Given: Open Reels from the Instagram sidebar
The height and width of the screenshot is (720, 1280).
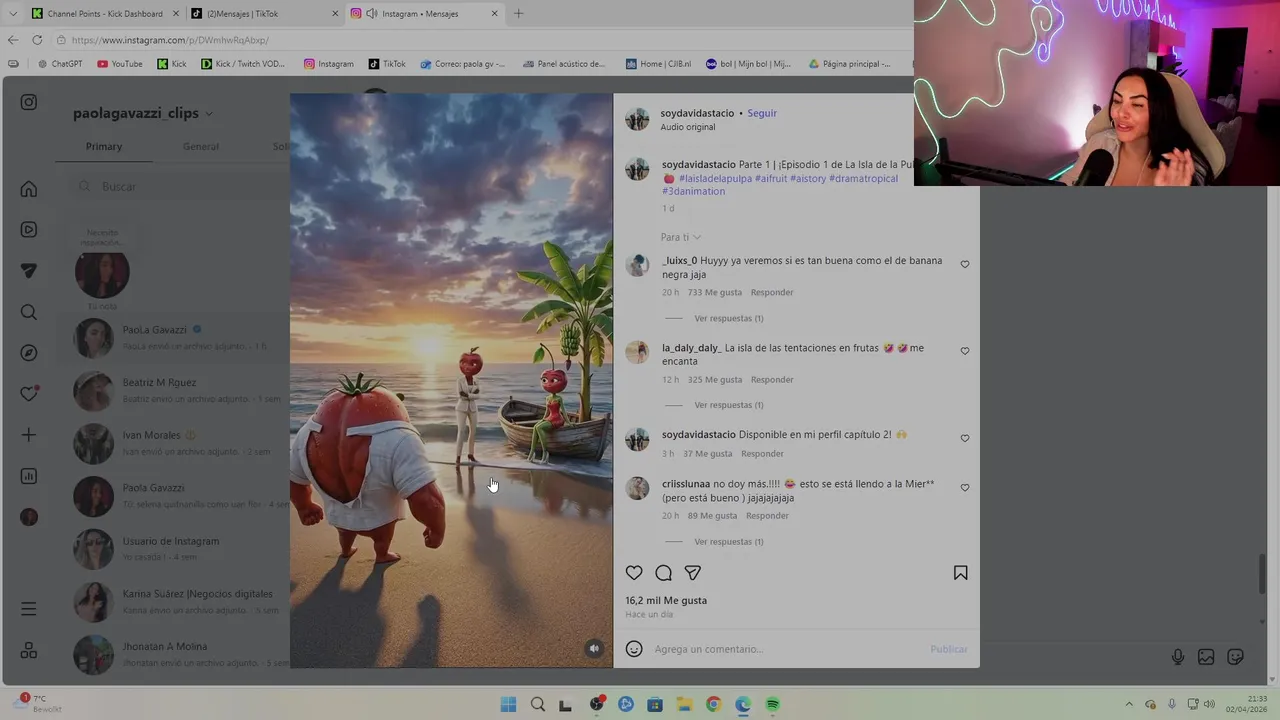Looking at the screenshot, I should point(29,230).
